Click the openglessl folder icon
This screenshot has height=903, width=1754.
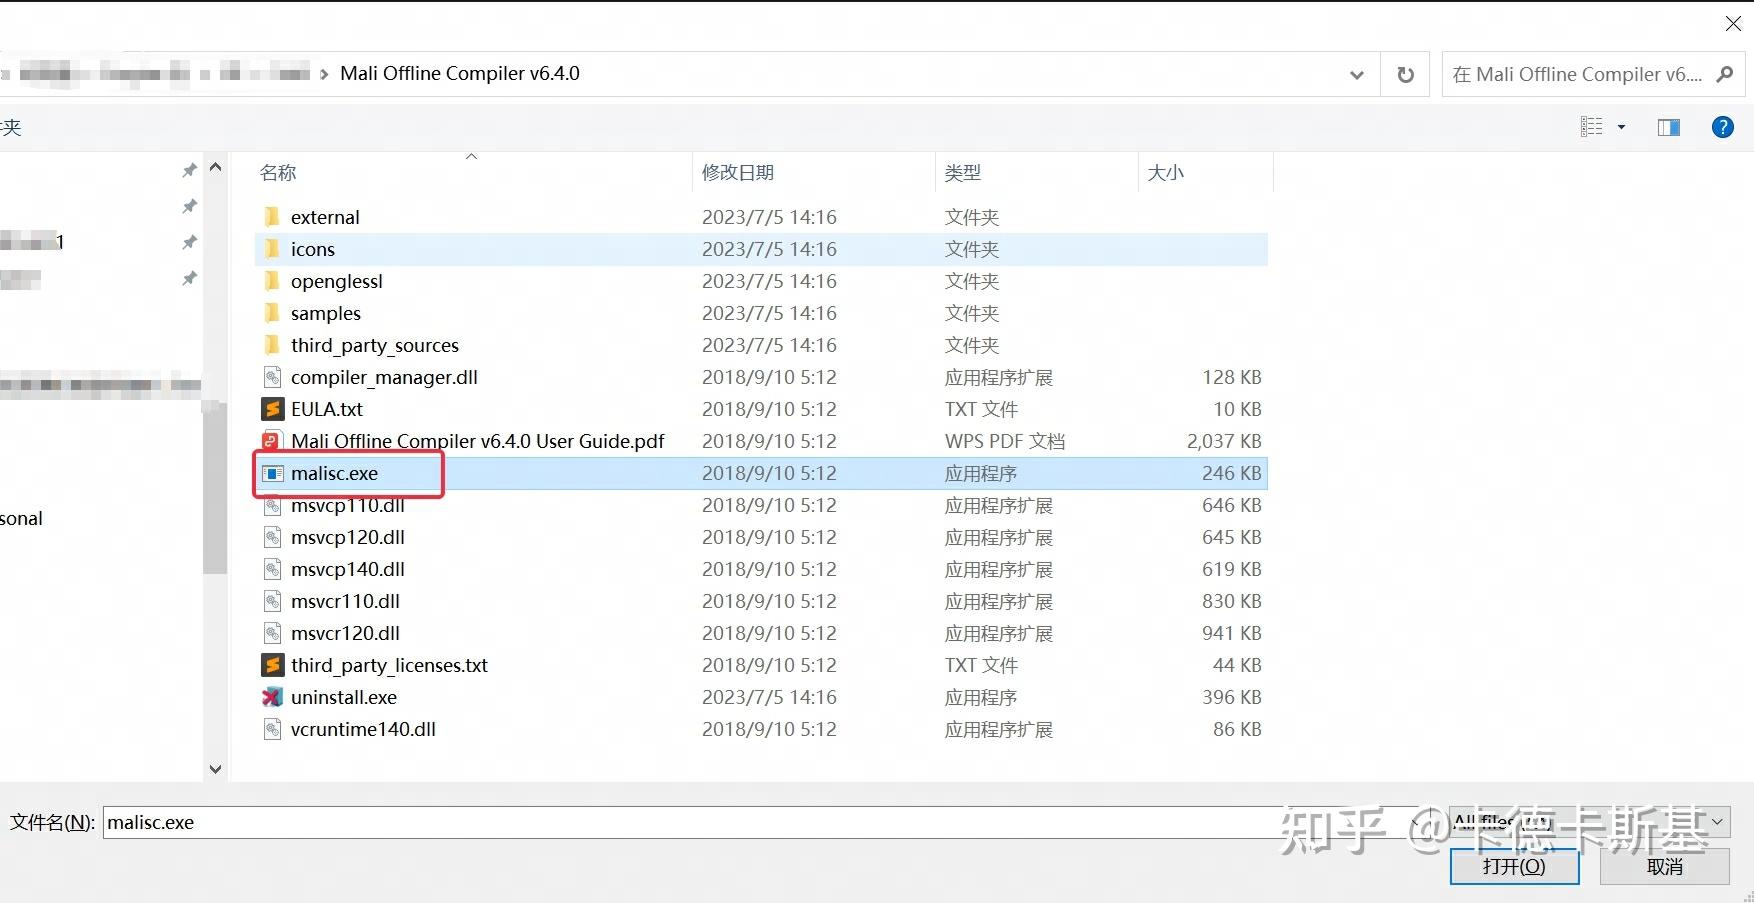(x=272, y=281)
